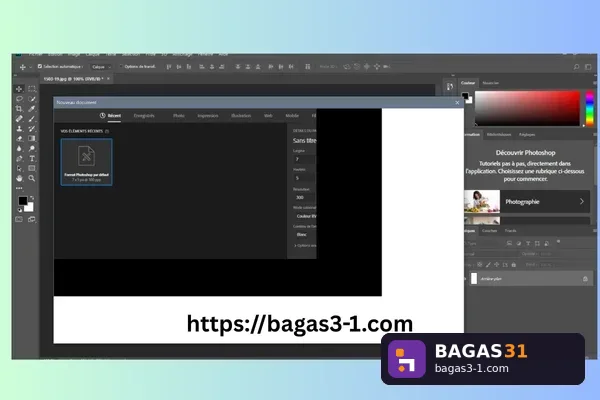
Task: Switch to Impression tab
Action: (208, 116)
